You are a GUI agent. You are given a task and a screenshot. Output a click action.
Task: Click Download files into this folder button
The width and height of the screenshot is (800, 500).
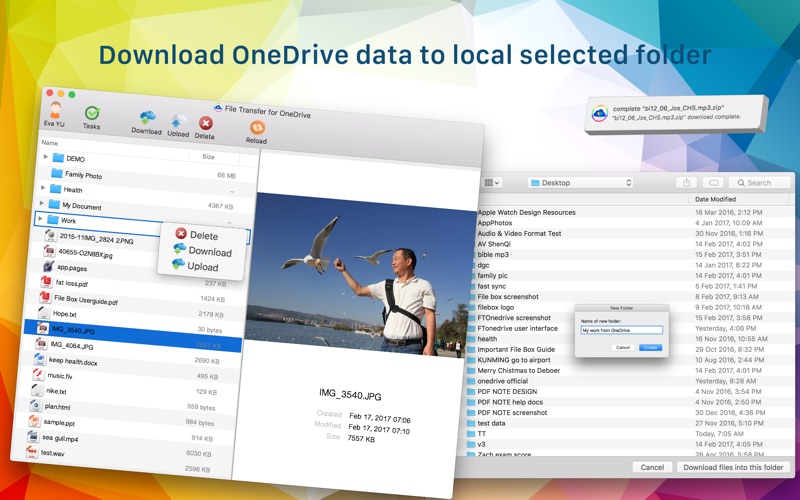point(733,467)
